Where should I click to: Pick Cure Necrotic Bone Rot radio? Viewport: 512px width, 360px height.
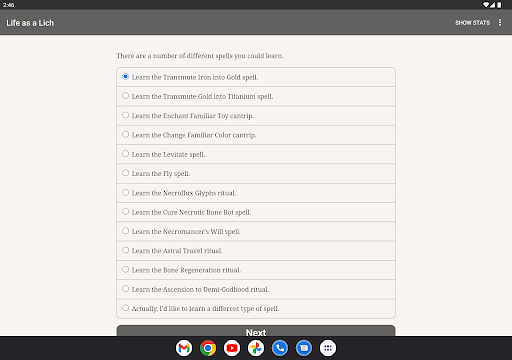pyautogui.click(x=125, y=212)
